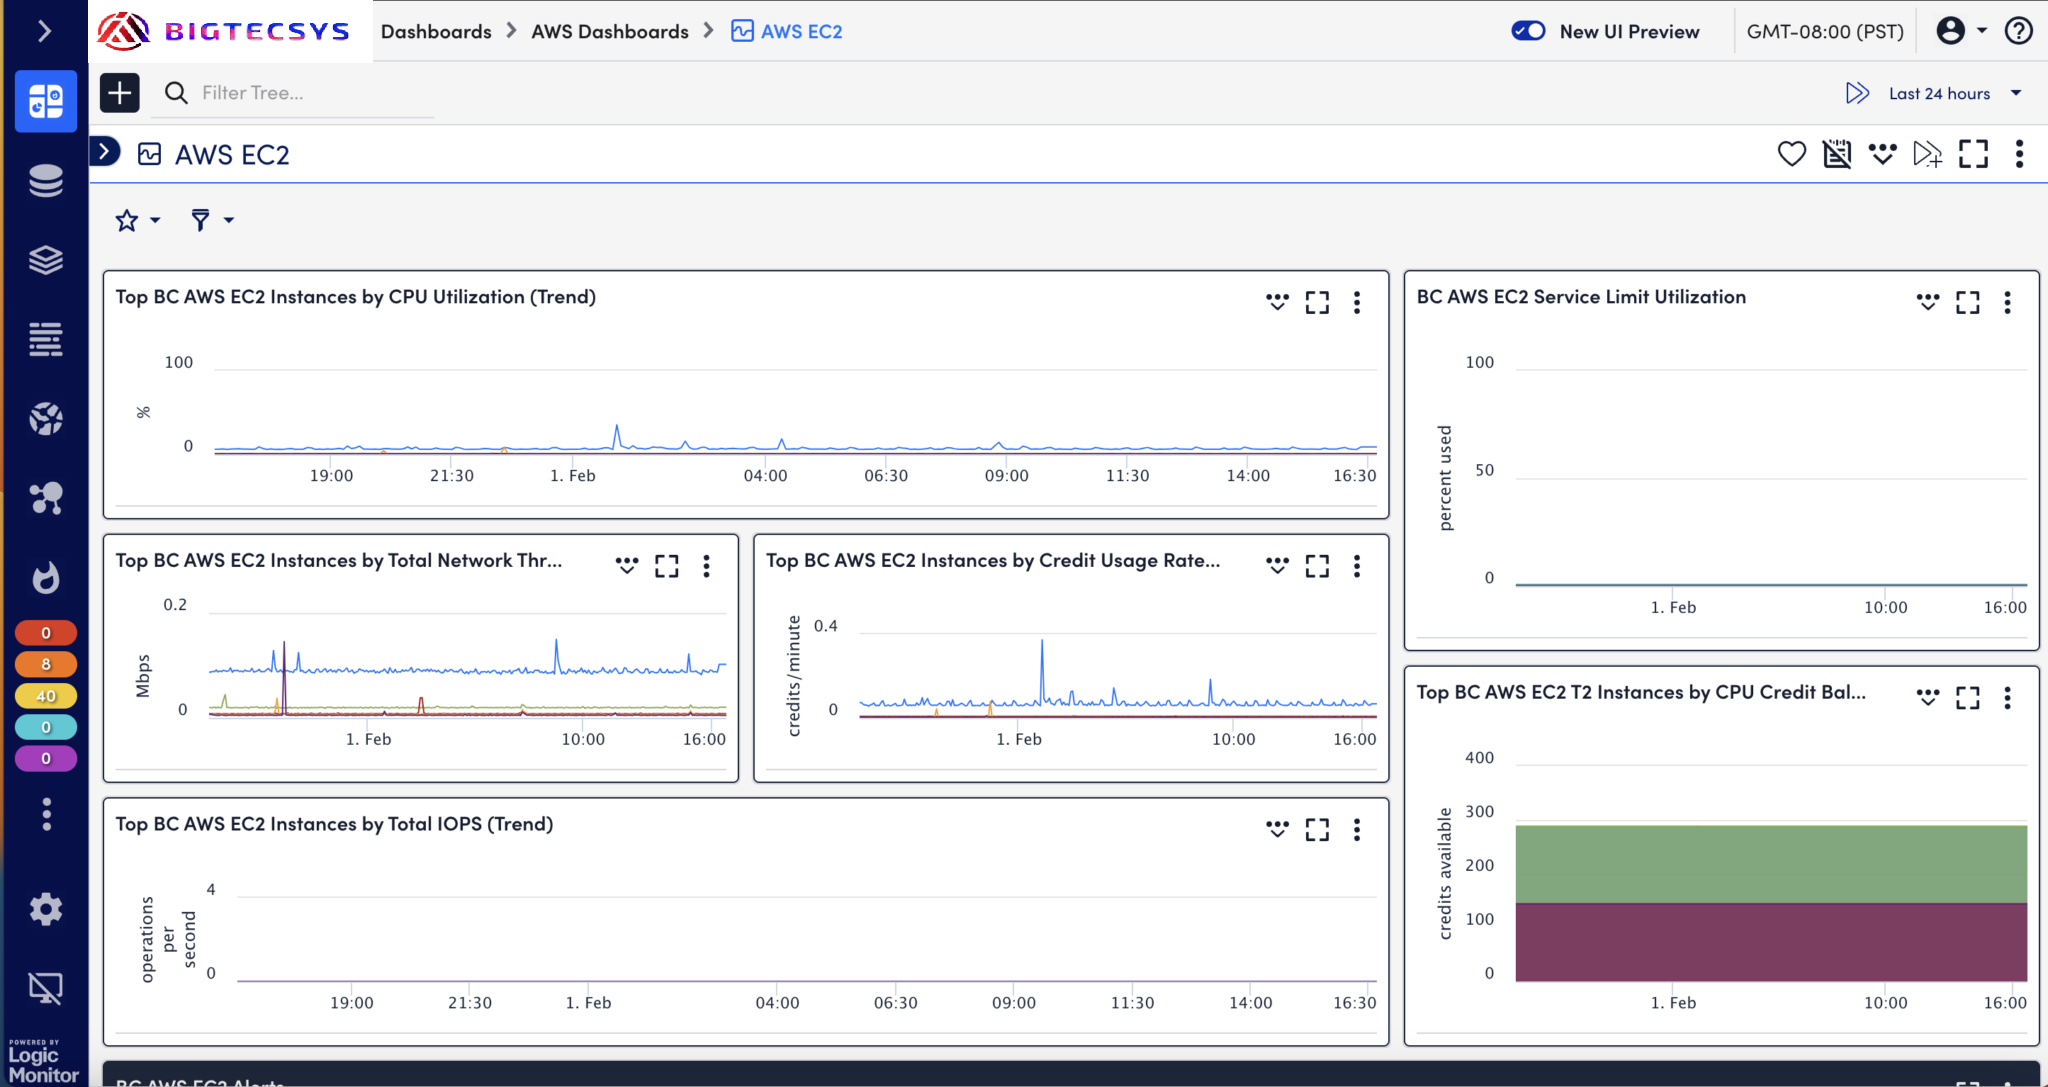Fullscreen the CPU Credit Balance widget
The width and height of the screenshot is (2048, 1087).
(1967, 697)
